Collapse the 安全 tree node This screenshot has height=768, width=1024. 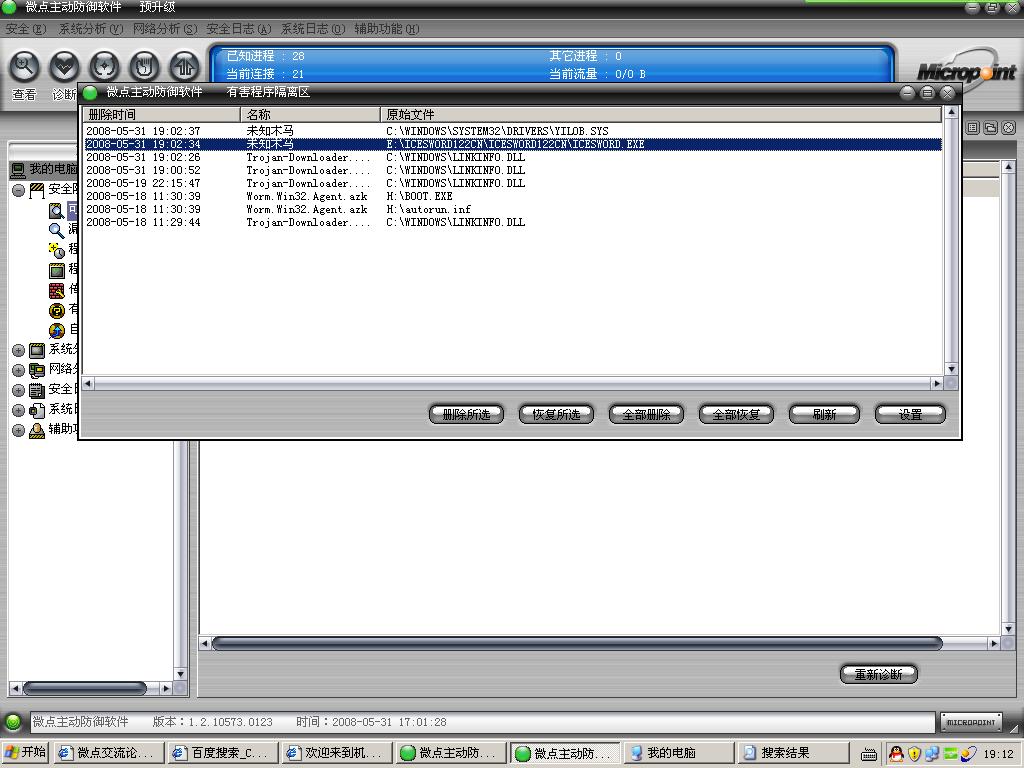click(18, 191)
